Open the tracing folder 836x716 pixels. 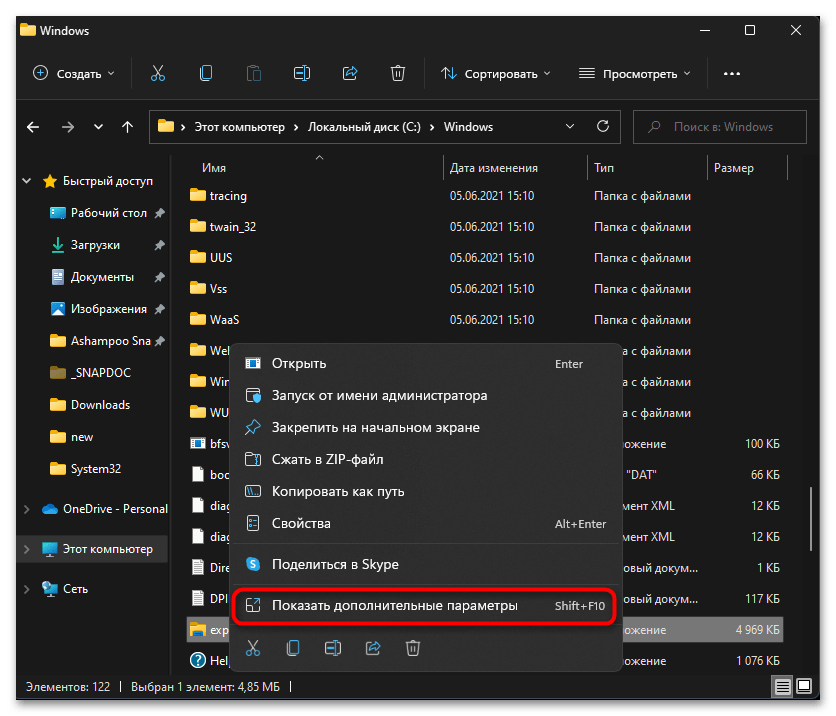pyautogui.click(x=228, y=196)
